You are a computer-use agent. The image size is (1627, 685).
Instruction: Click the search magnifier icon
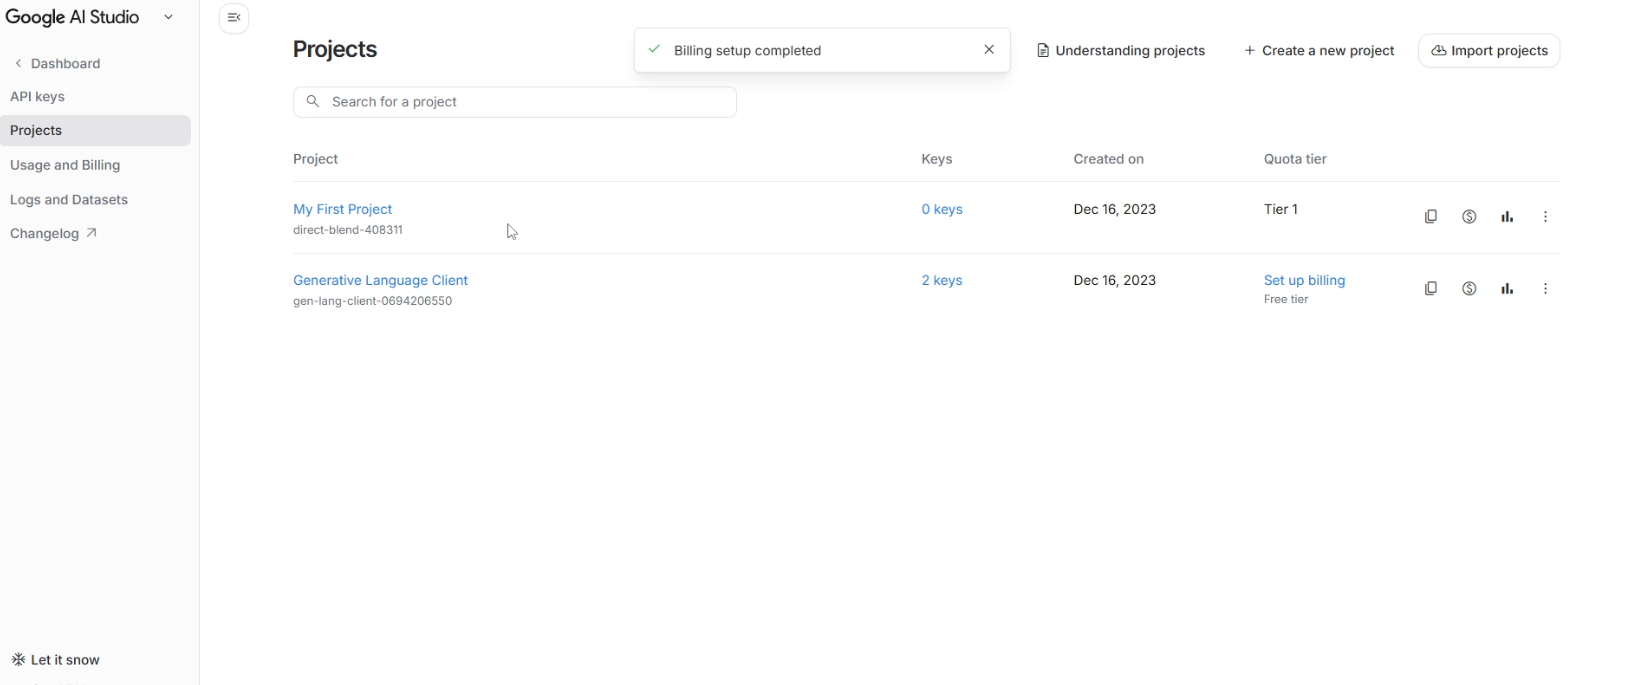point(313,102)
